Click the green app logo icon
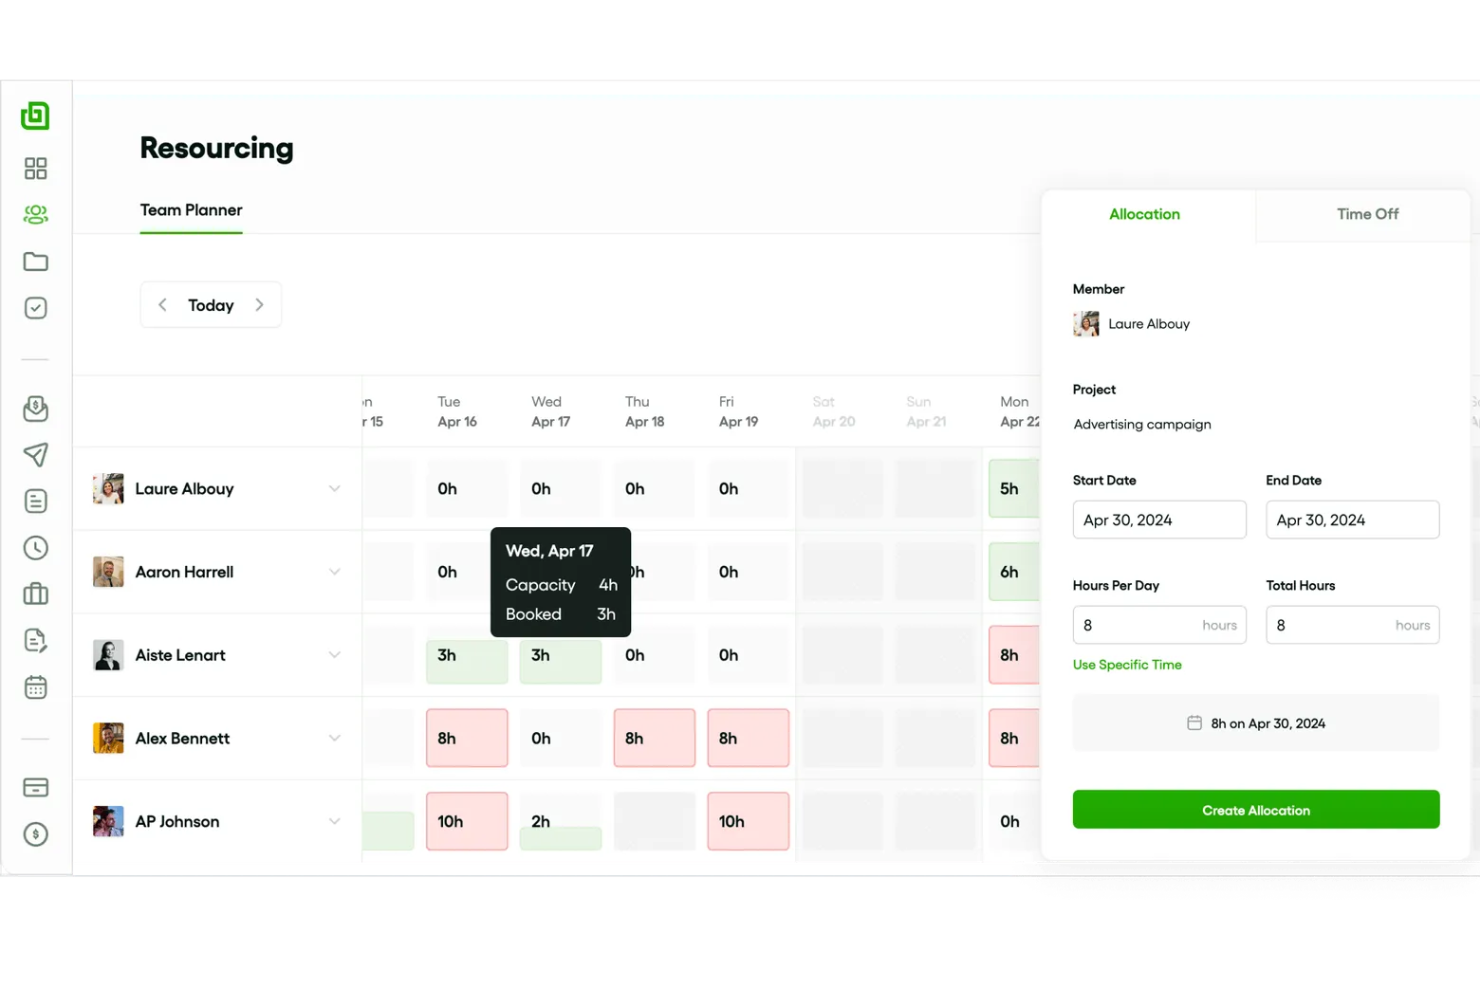1480x987 pixels. [x=35, y=115]
